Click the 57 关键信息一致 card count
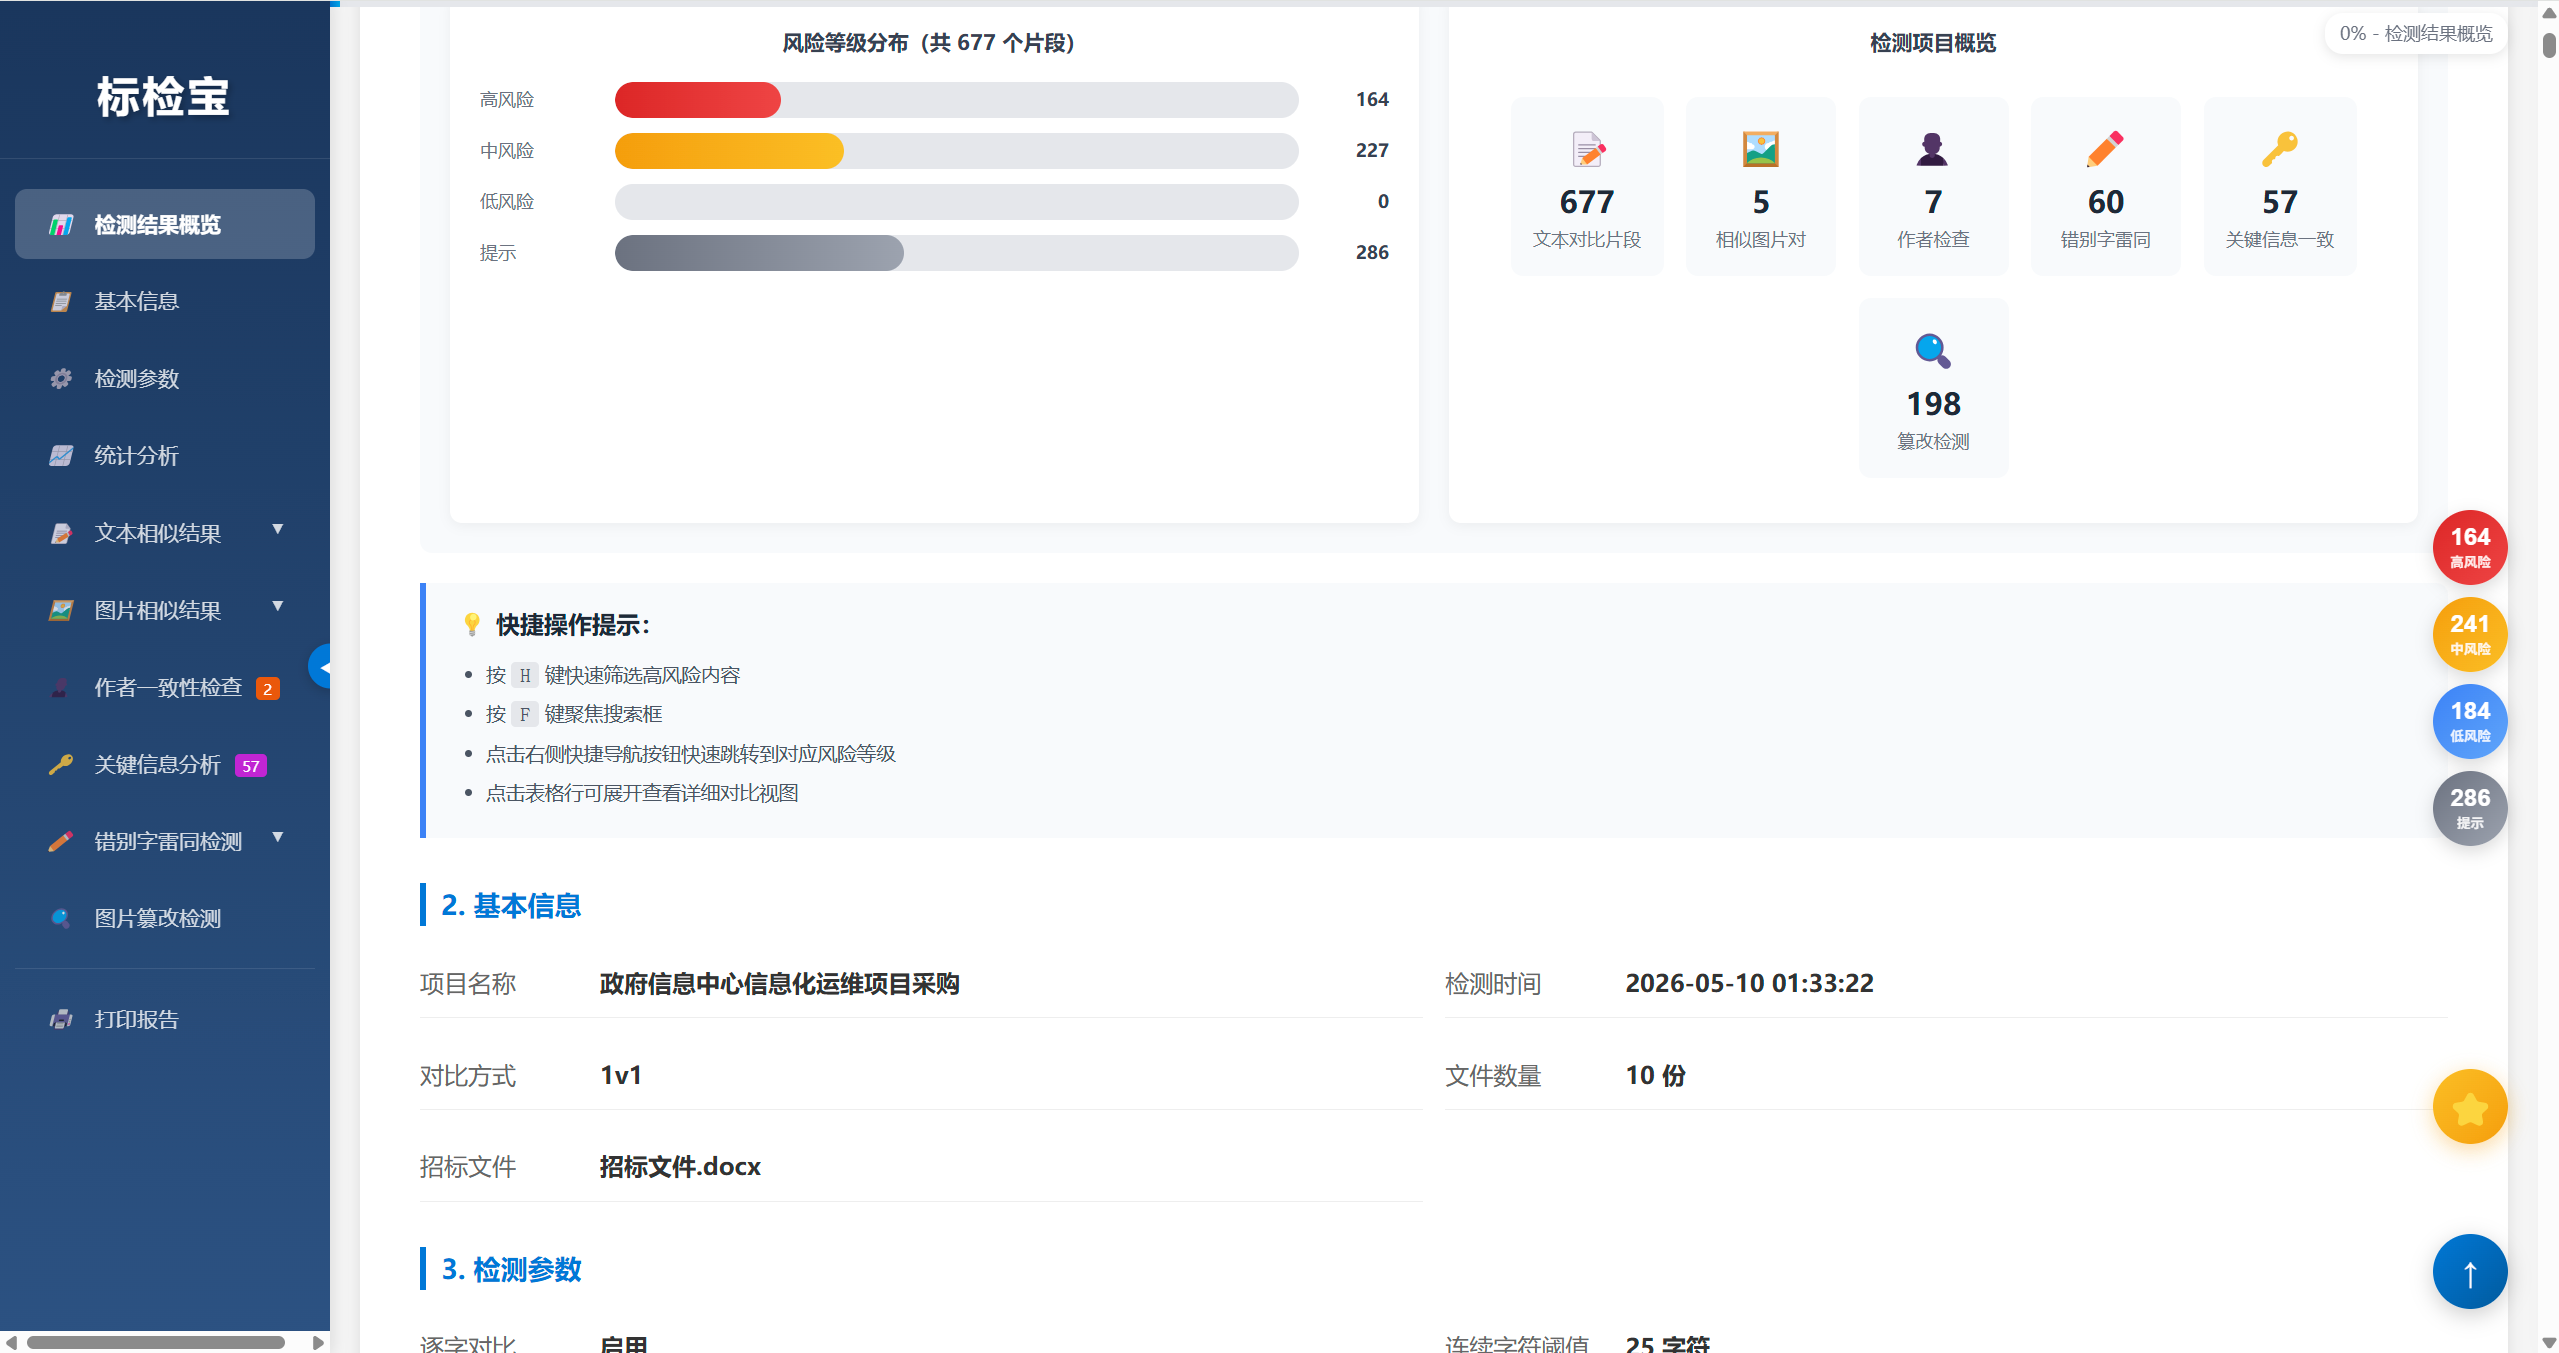 pyautogui.click(x=2279, y=202)
